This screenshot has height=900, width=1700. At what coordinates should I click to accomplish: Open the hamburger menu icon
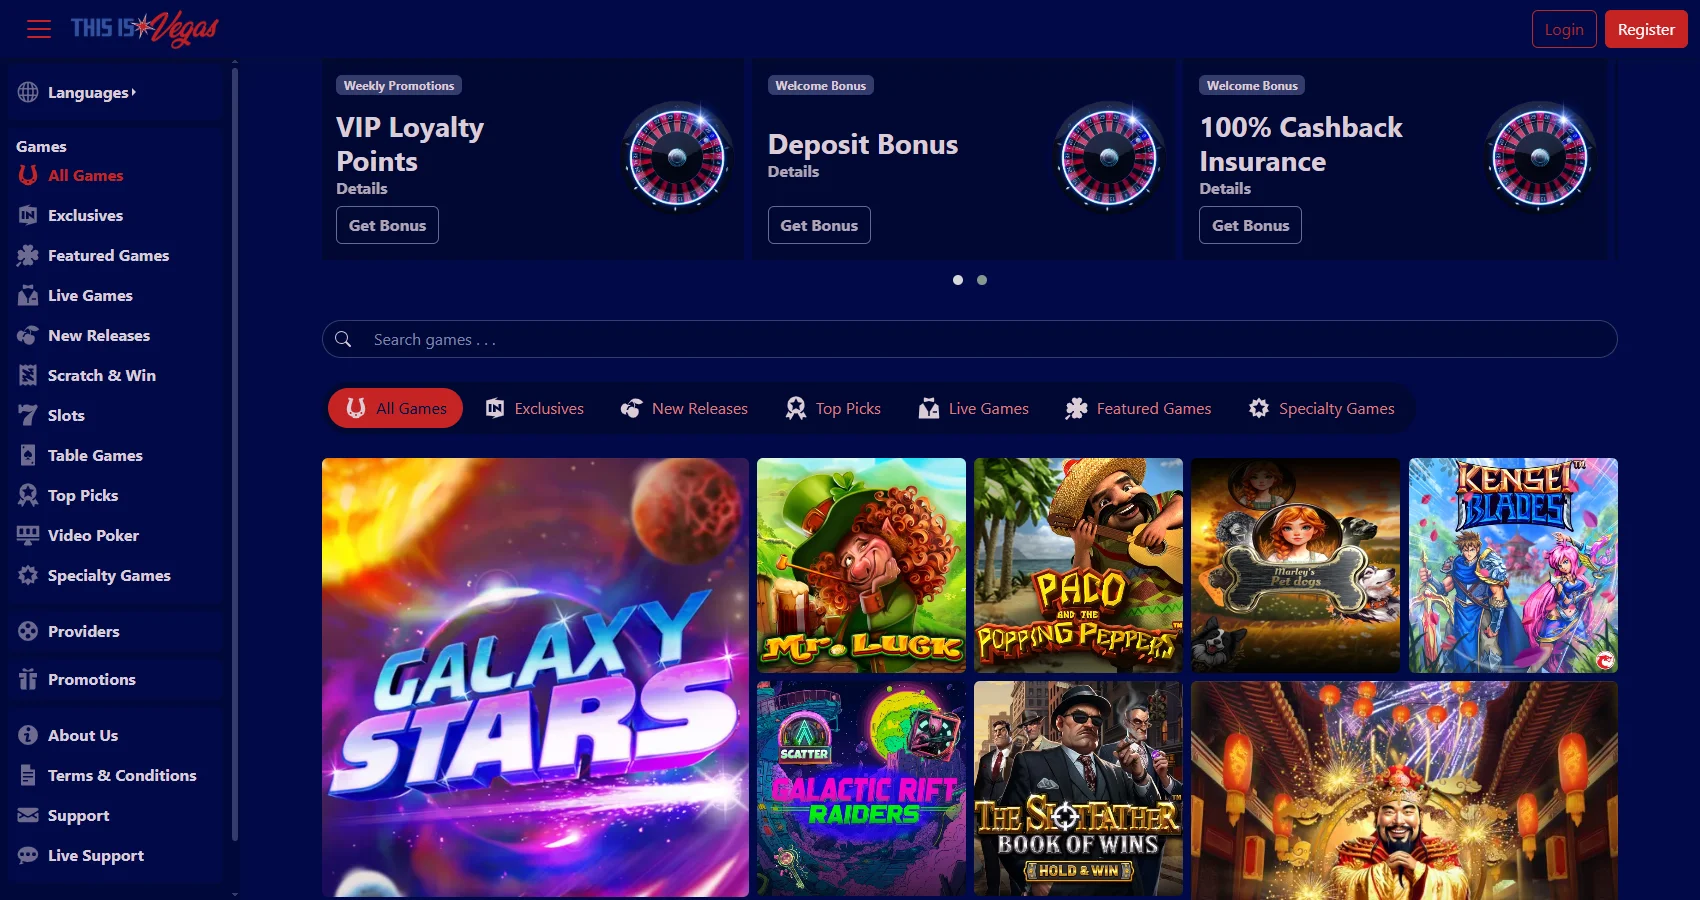click(x=39, y=29)
